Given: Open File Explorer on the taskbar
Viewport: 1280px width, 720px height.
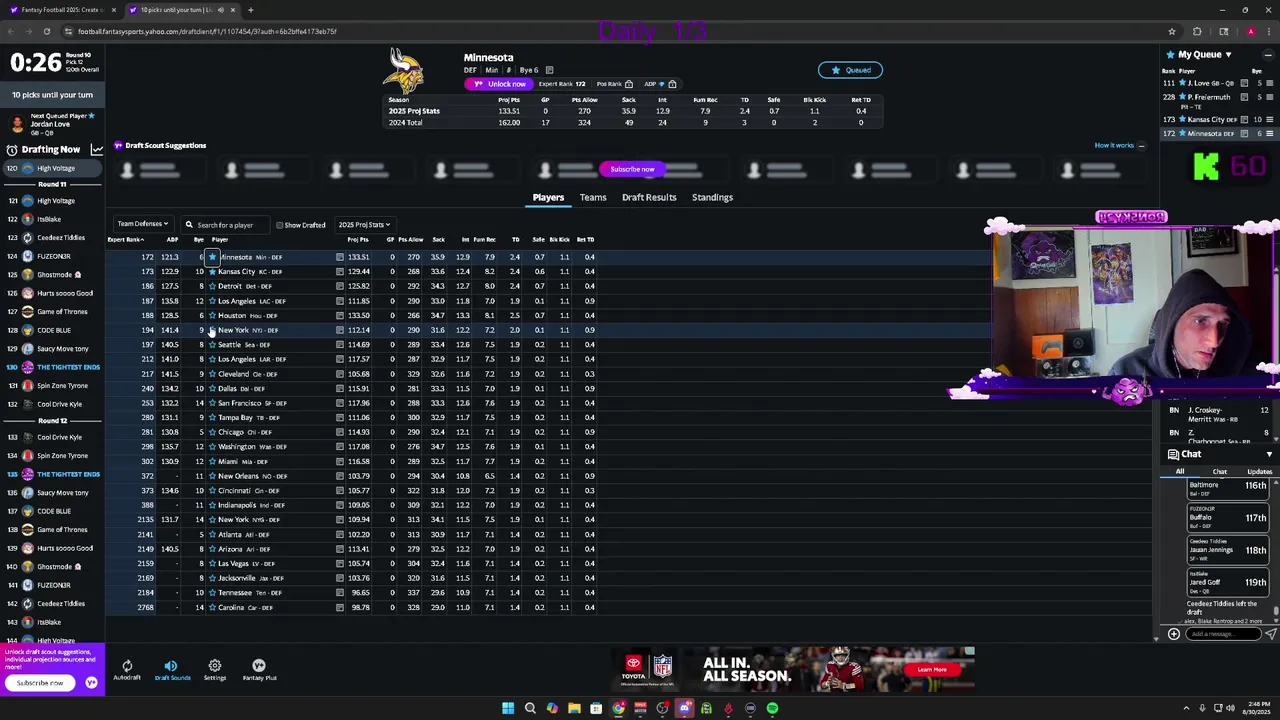Looking at the screenshot, I should pos(574,708).
